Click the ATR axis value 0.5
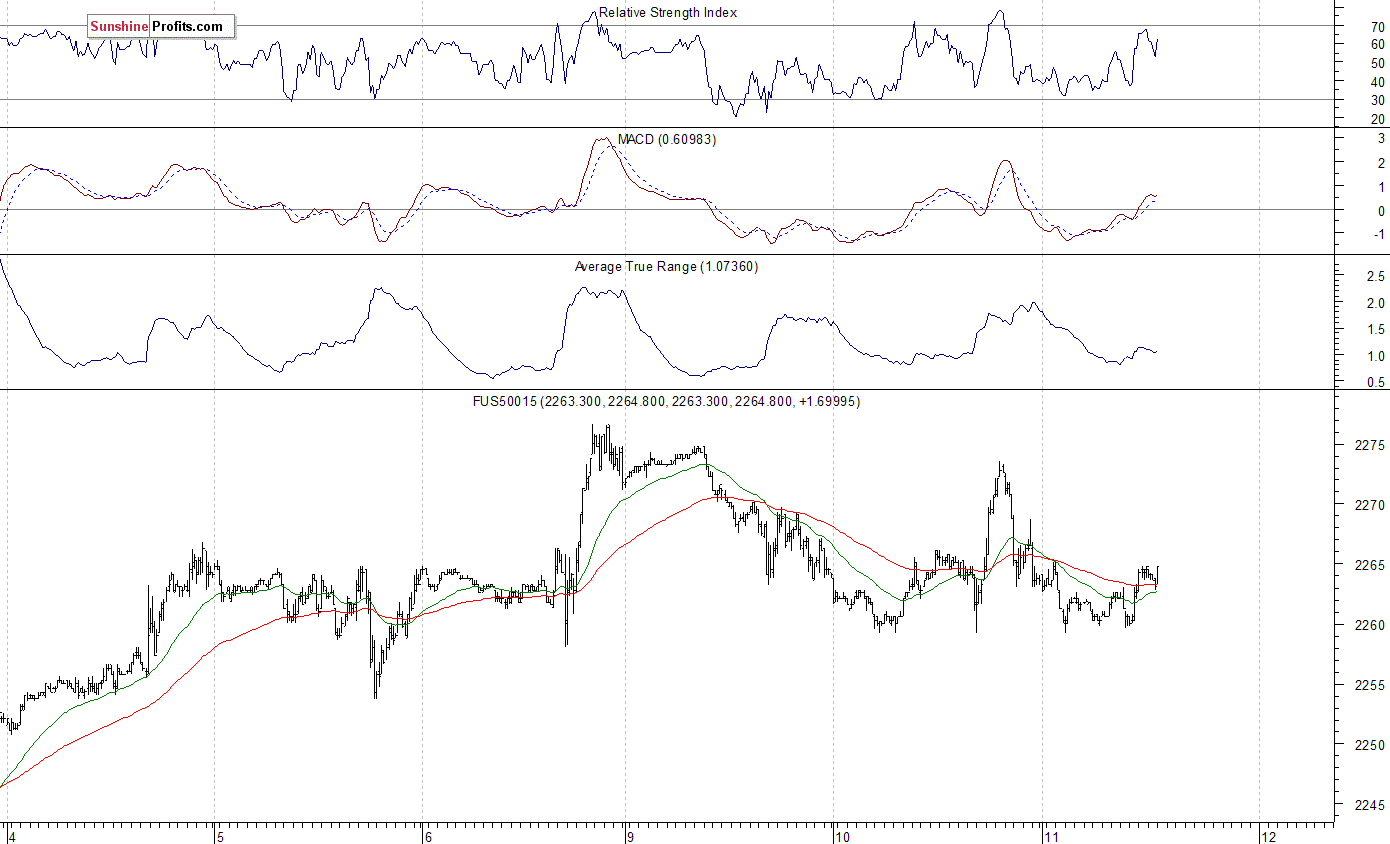This screenshot has width=1390, height=844. click(x=1375, y=382)
